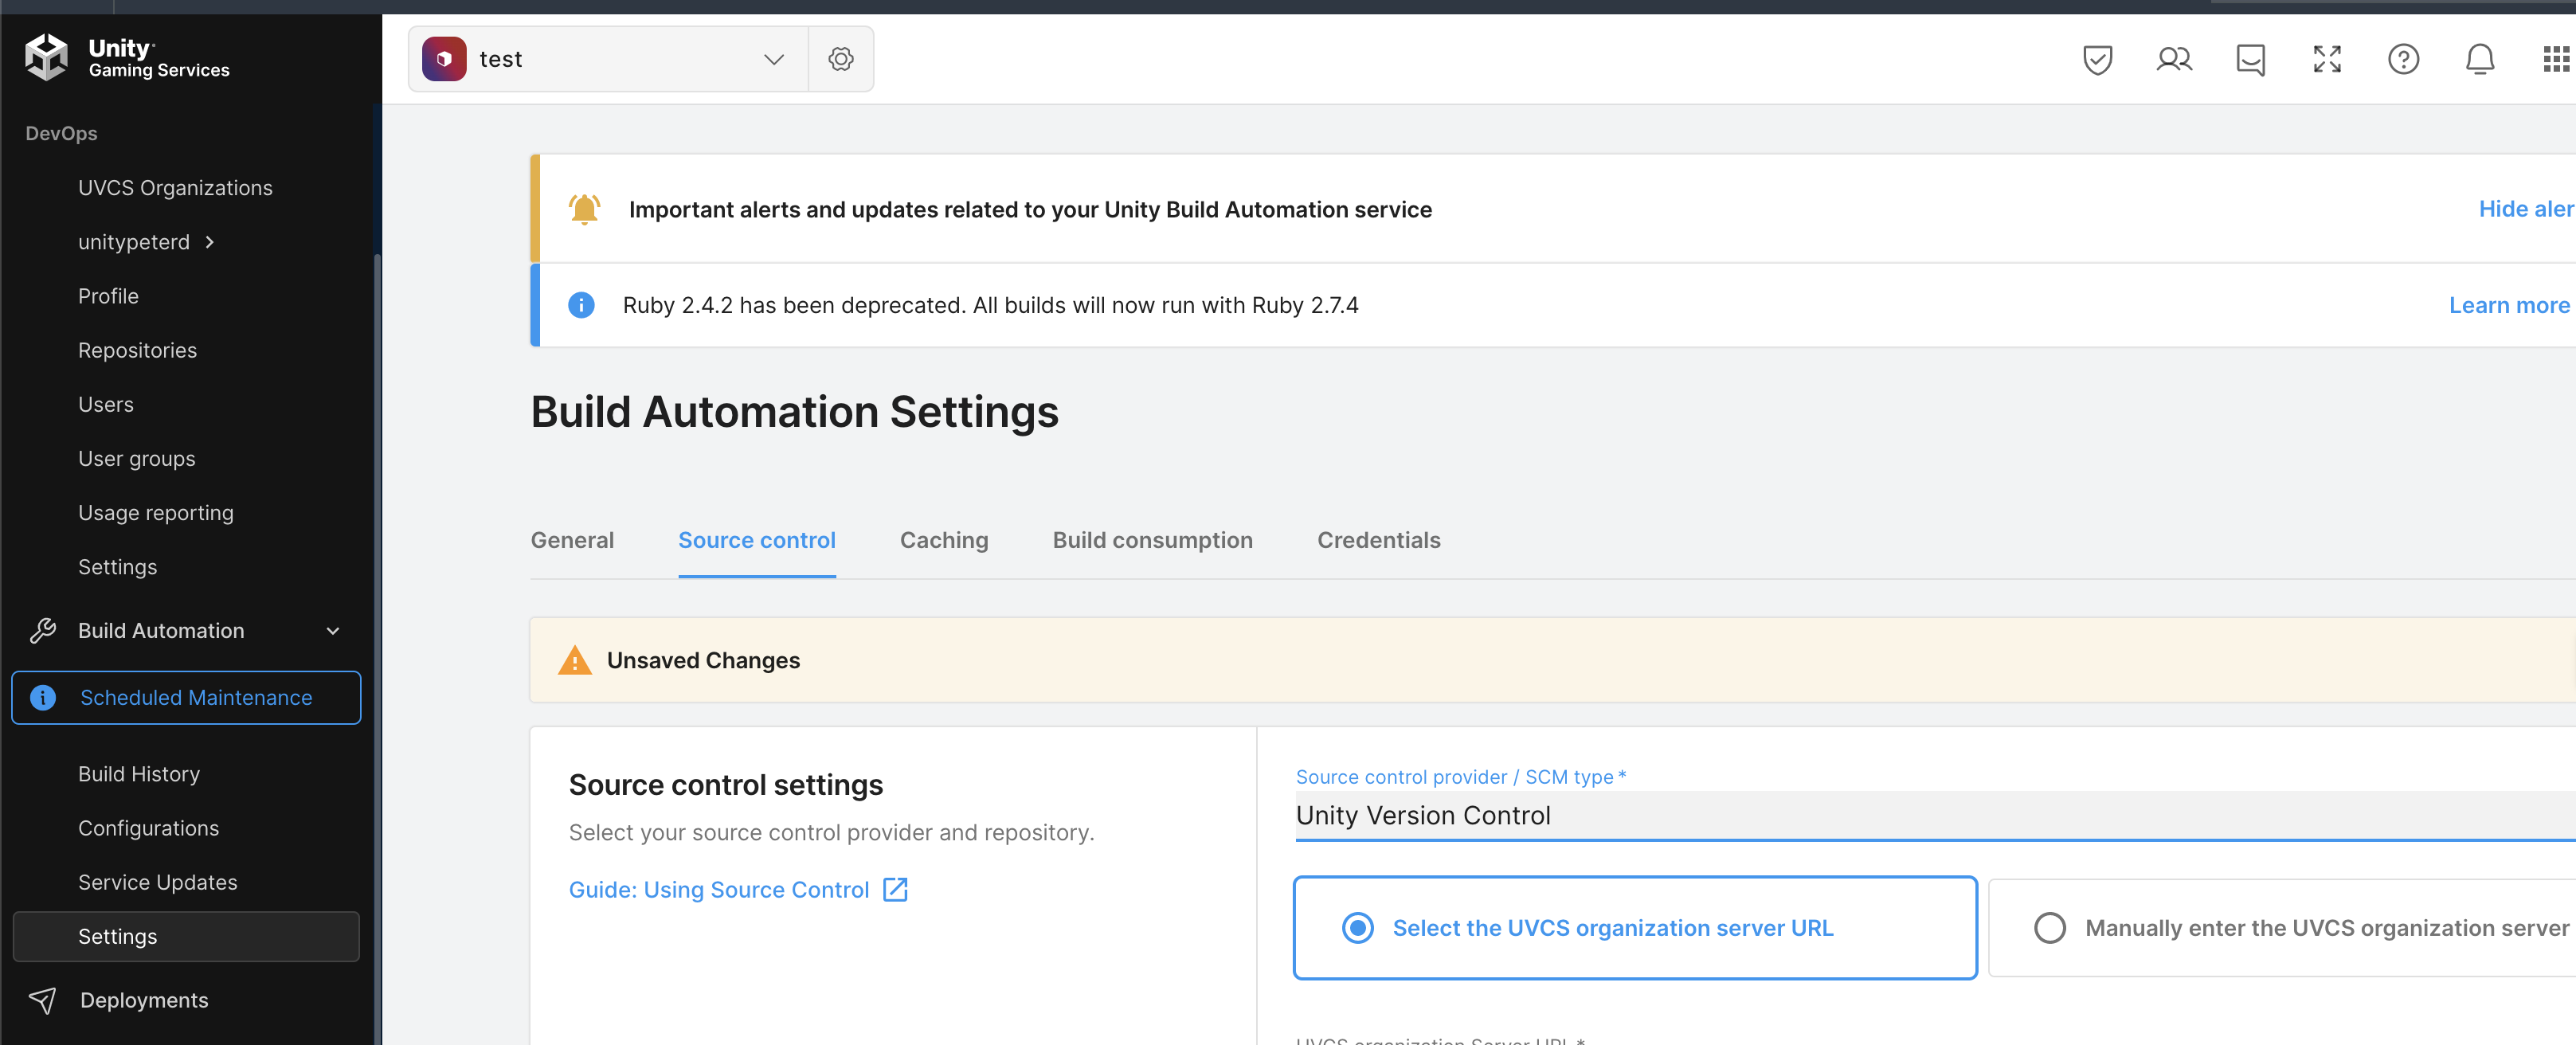The image size is (2576, 1045).
Task: Choose Manually enter UVCS organization server radio
Action: [x=2049, y=928]
